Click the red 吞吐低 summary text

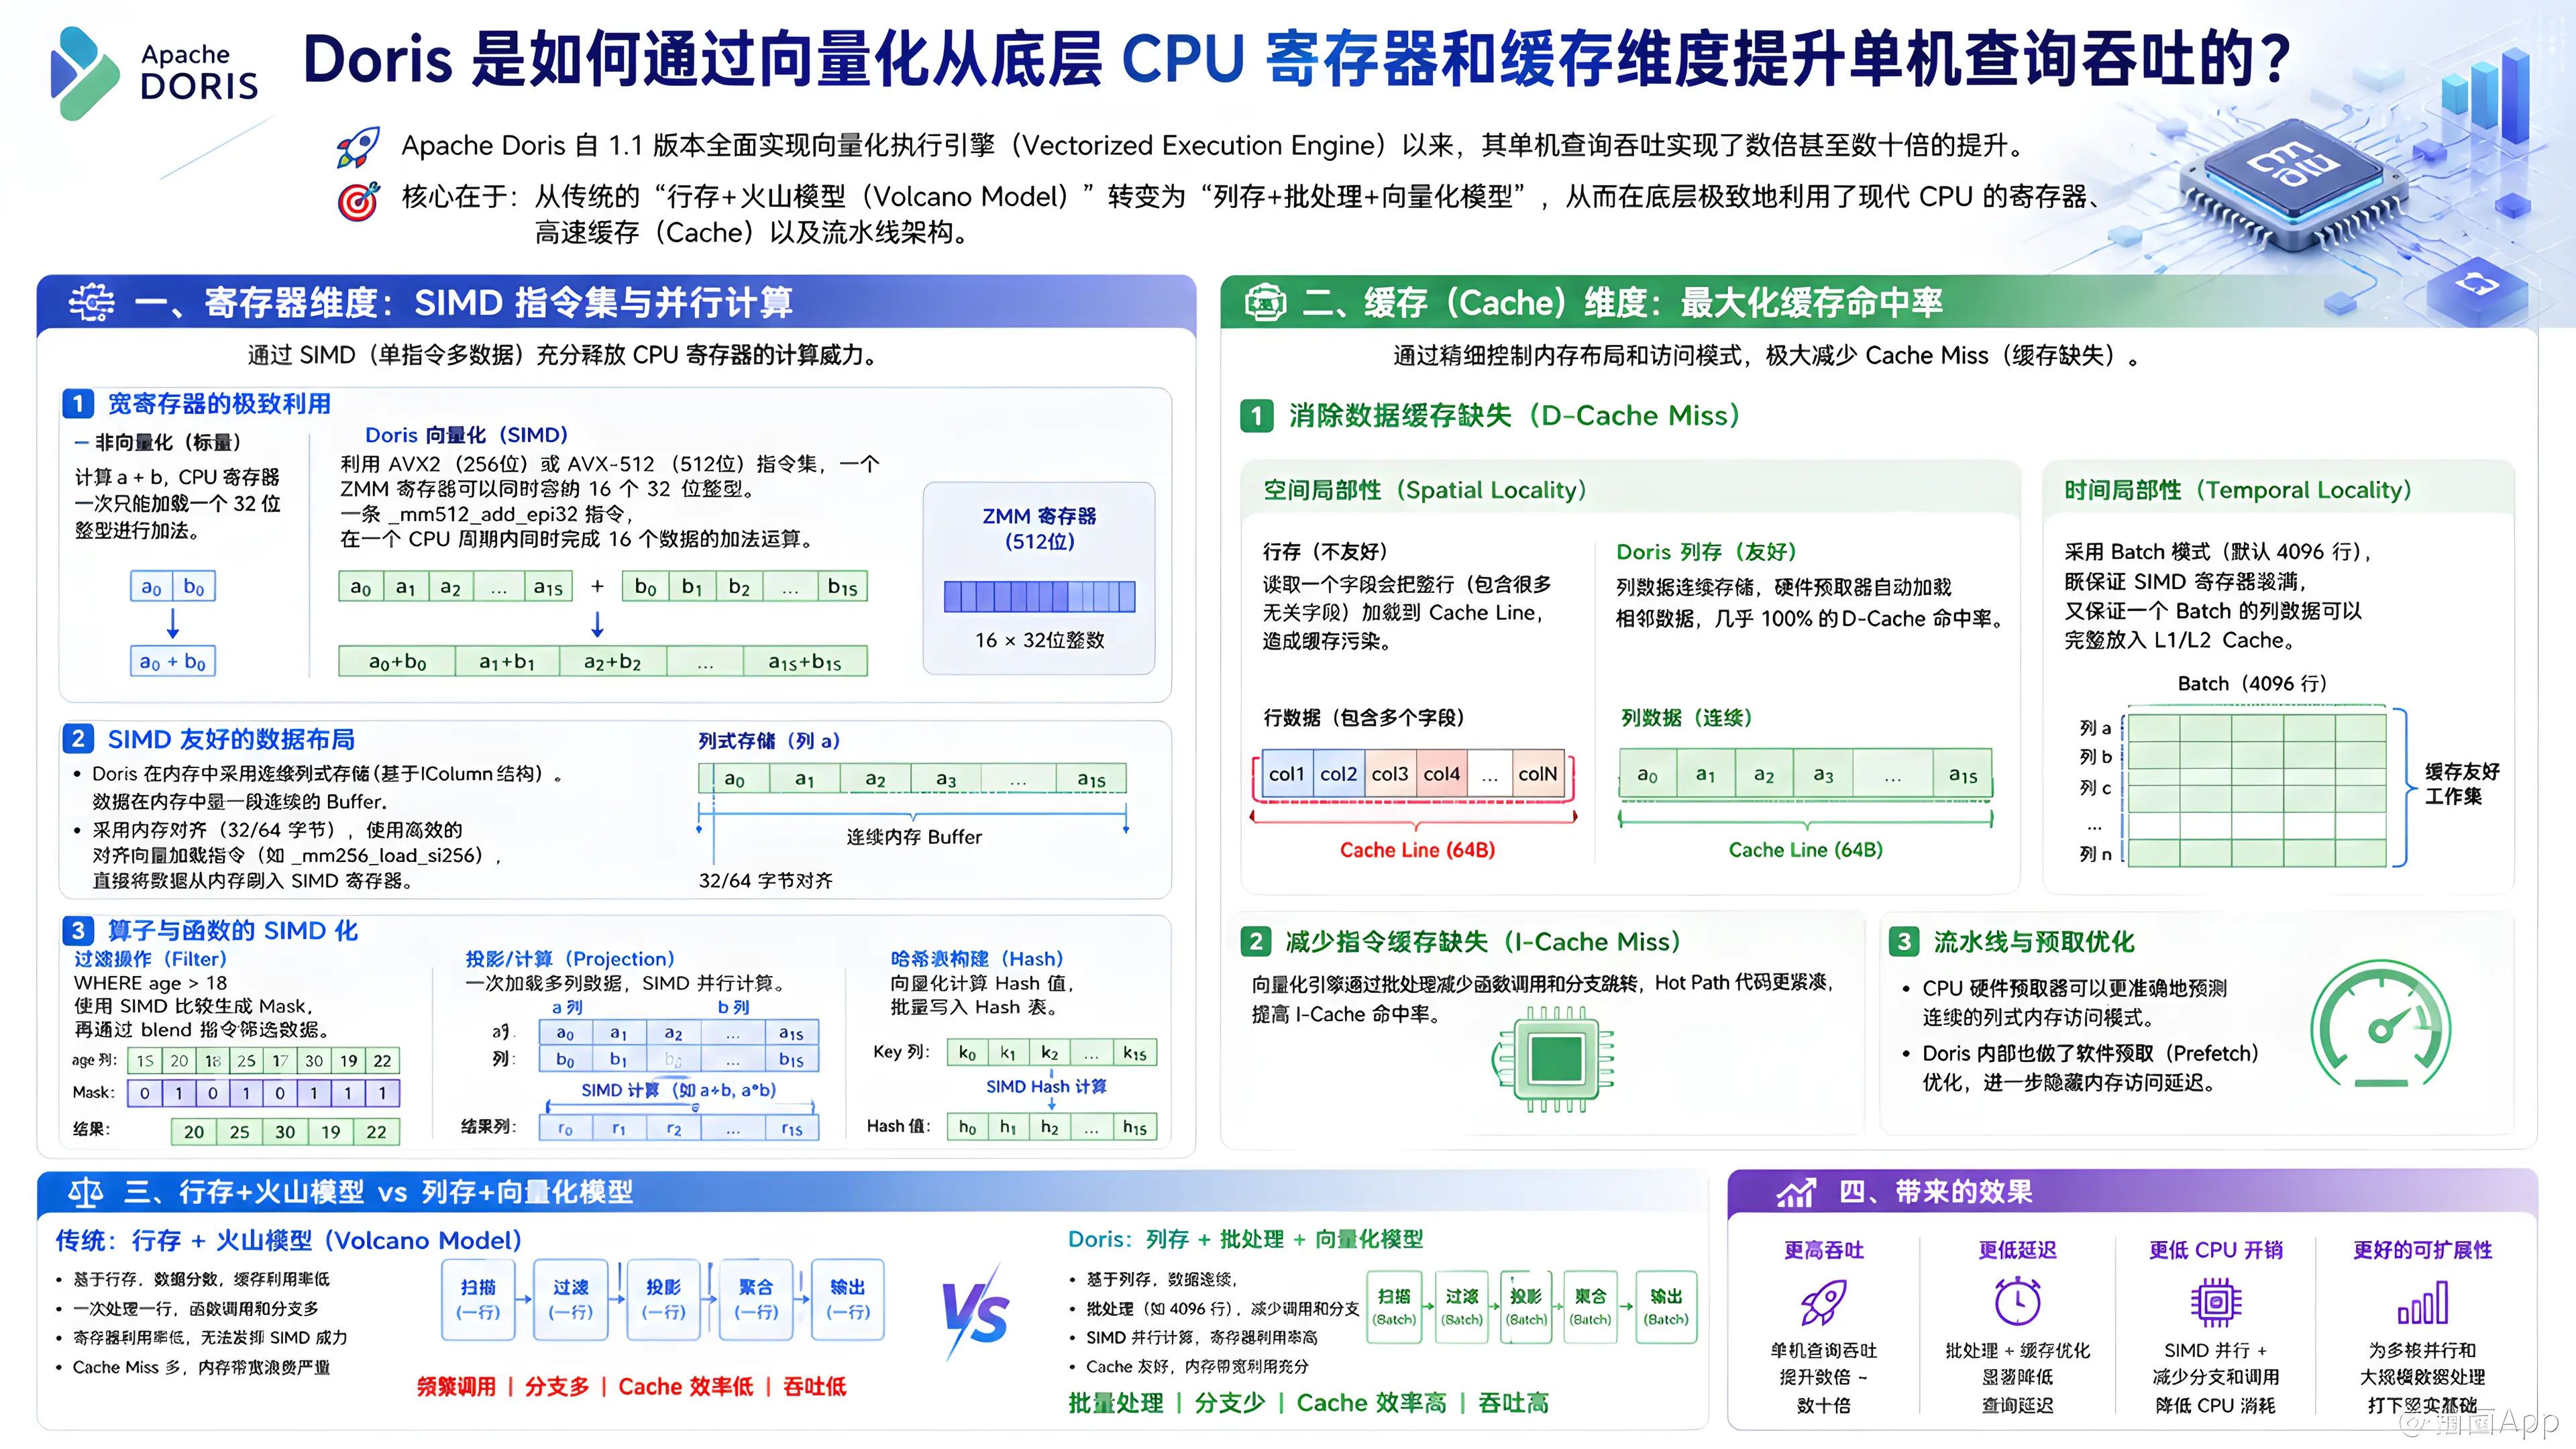click(814, 1386)
